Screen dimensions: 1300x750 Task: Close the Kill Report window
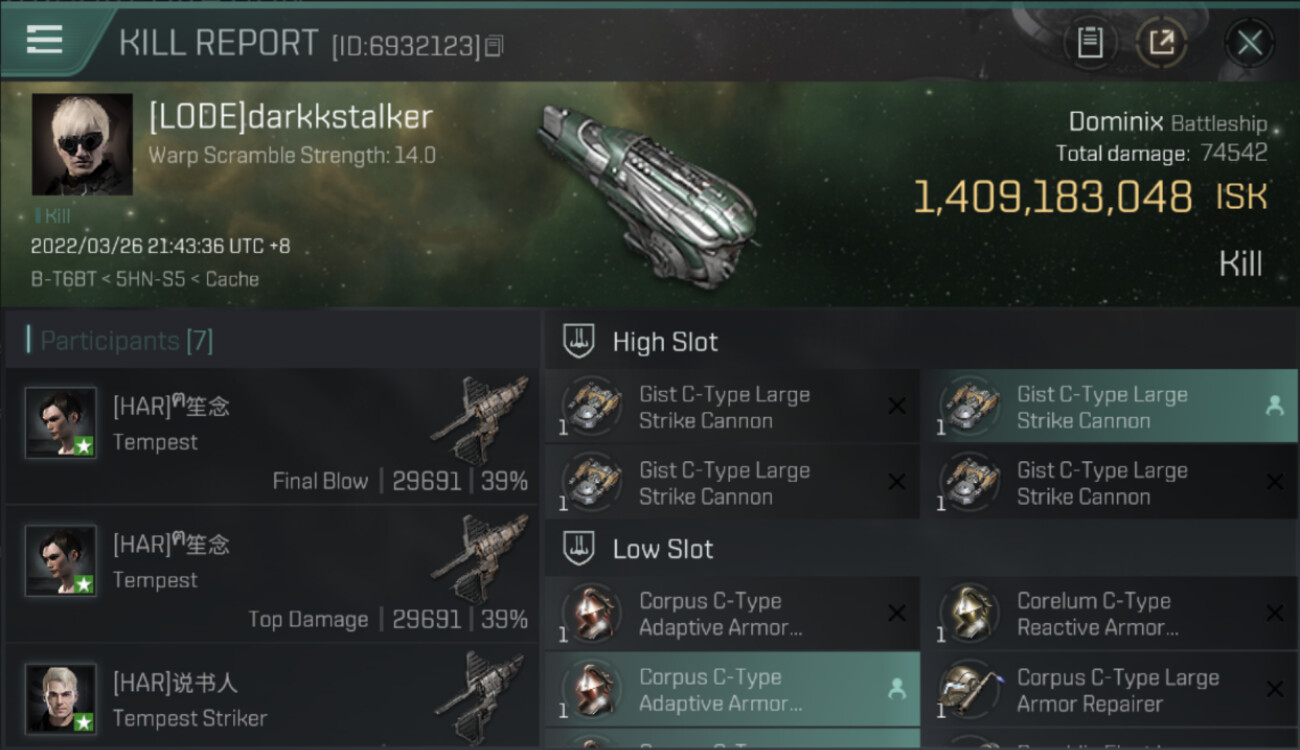click(x=1249, y=43)
